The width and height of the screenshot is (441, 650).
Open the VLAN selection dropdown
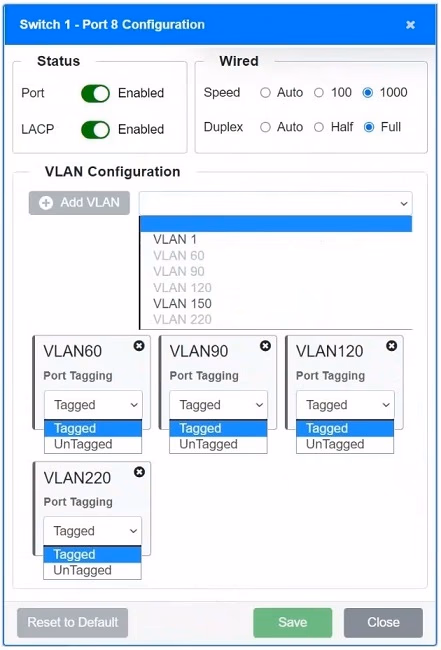tap(276, 203)
